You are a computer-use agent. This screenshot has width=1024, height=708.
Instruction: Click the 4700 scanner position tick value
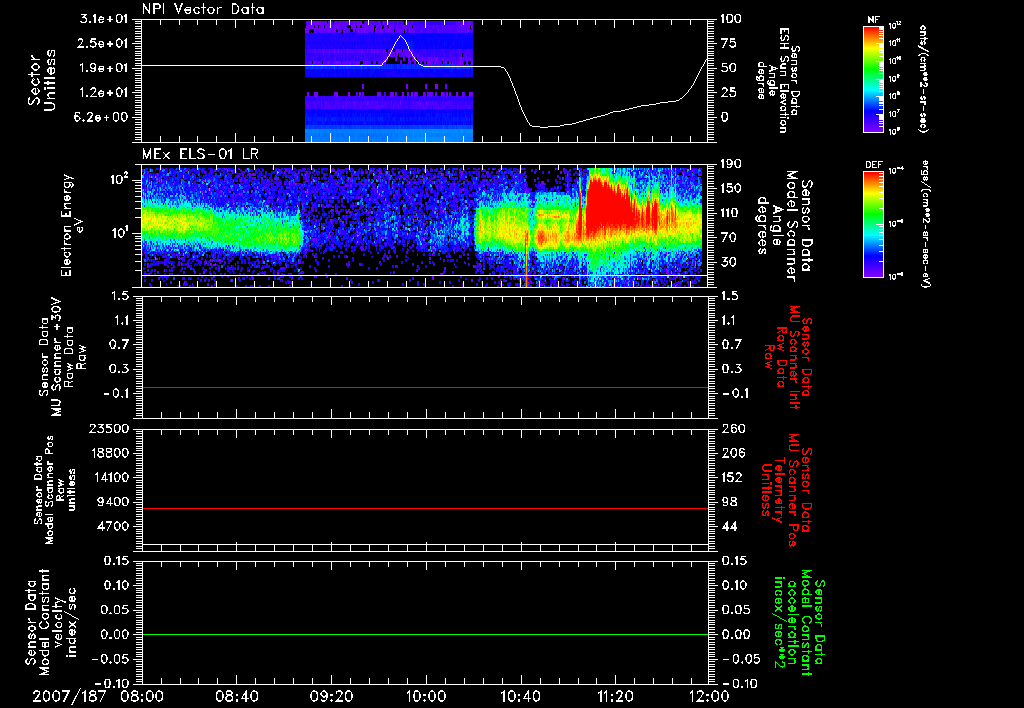pyautogui.click(x=114, y=526)
